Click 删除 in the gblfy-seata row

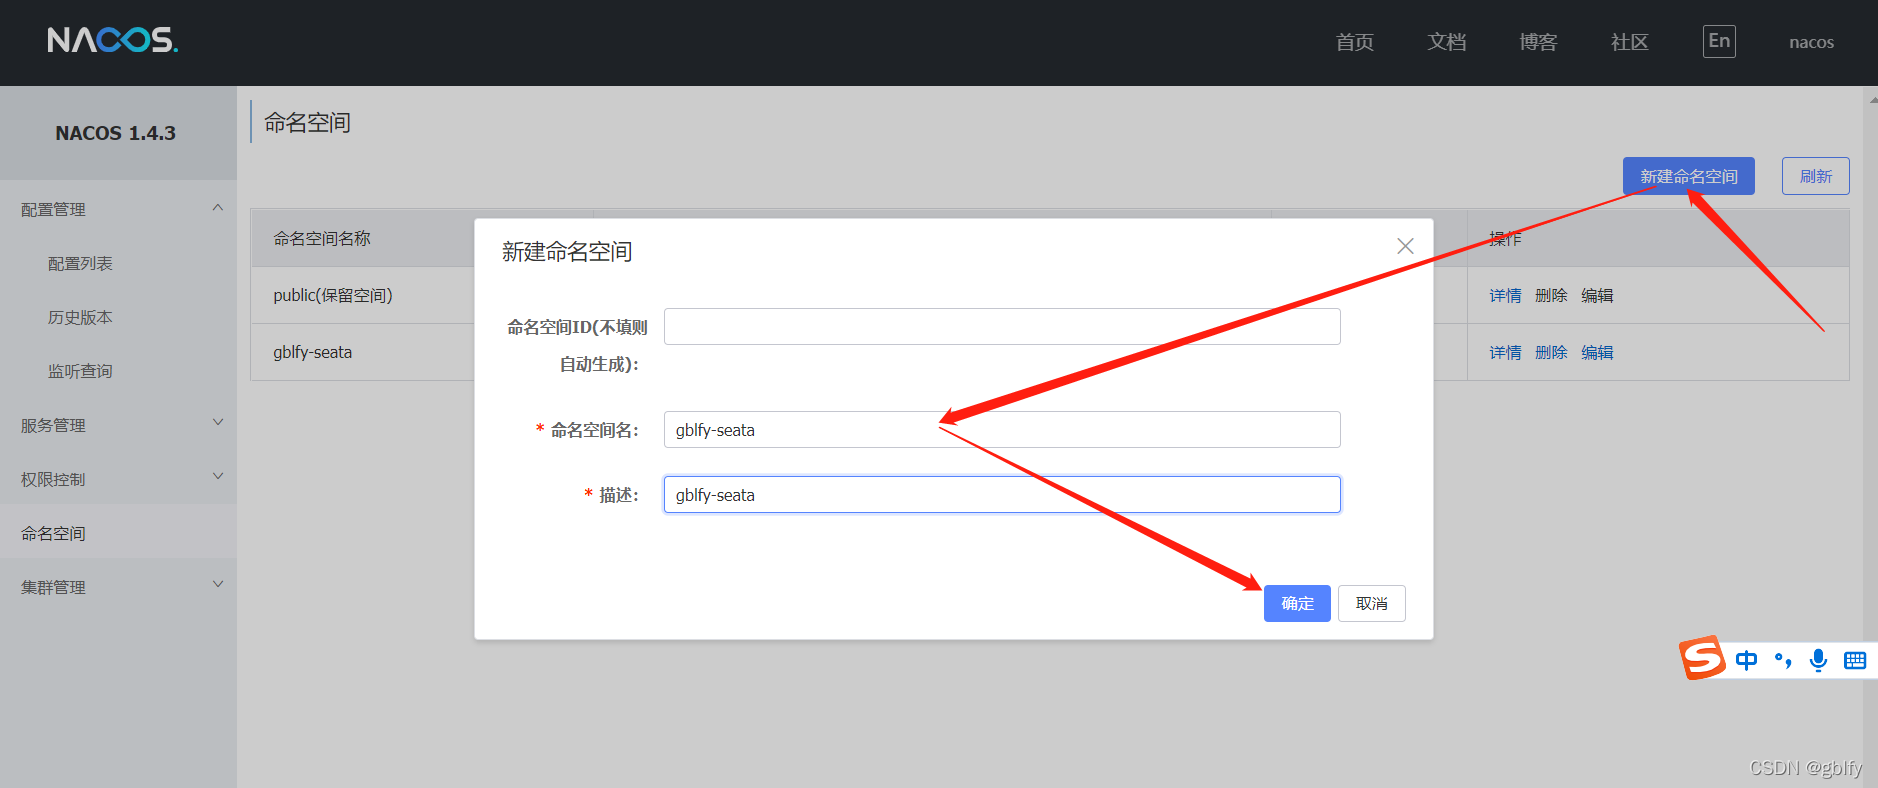(1551, 352)
